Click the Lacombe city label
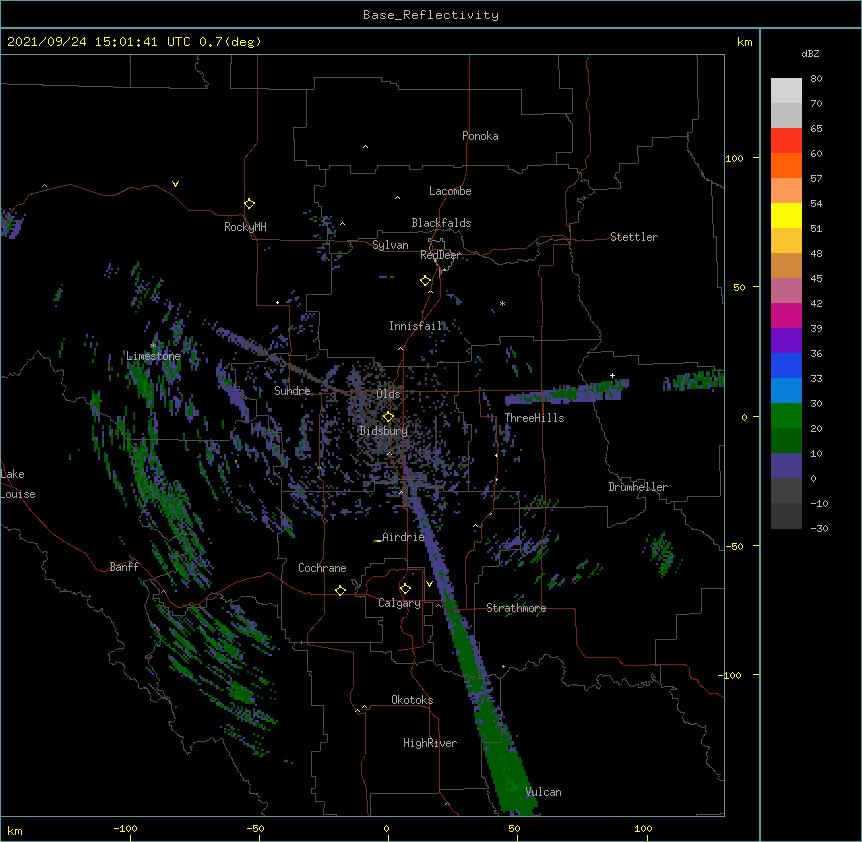 pos(450,191)
